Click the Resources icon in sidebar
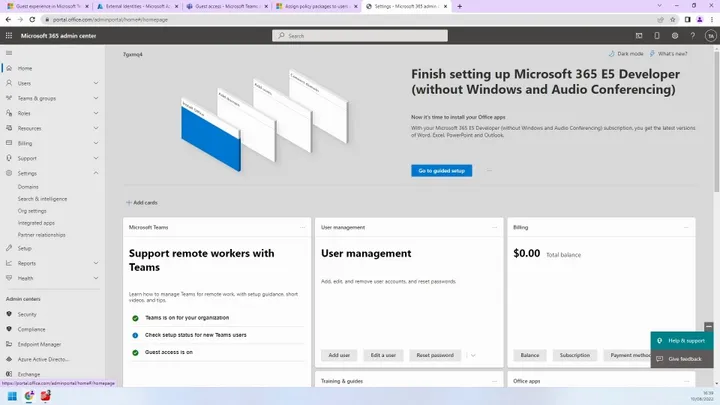720x405 pixels. coord(9,128)
